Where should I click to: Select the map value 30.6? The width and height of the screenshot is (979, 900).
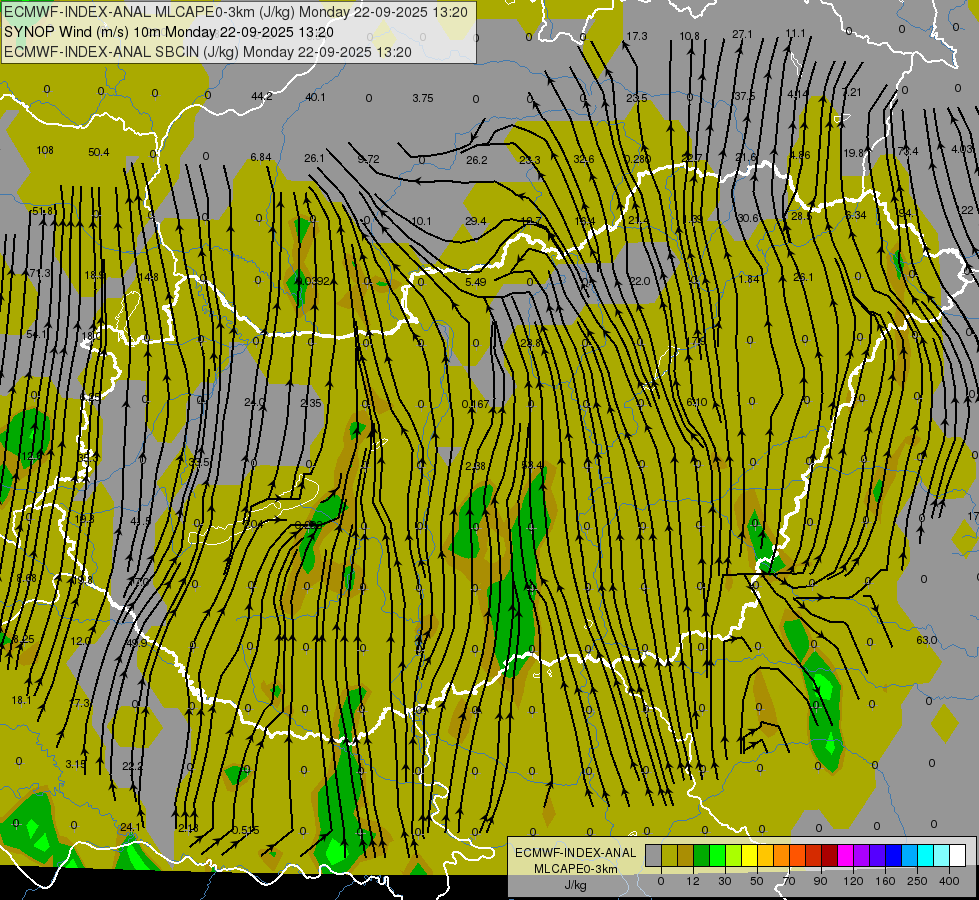point(748,218)
